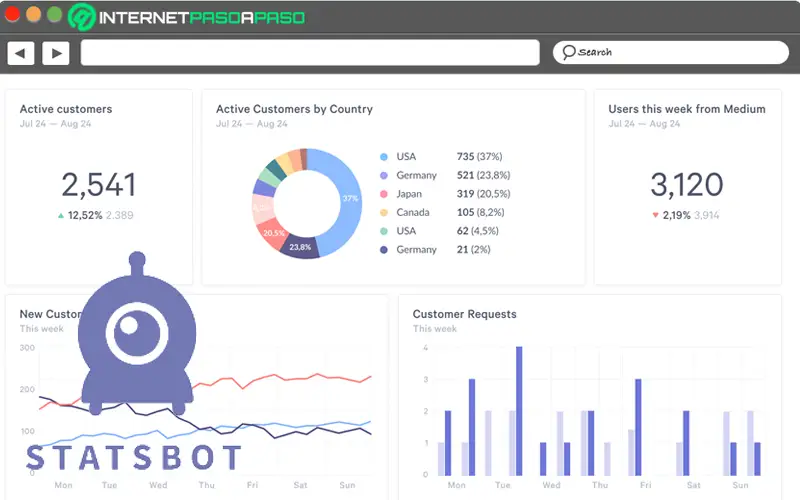Screen dimensions: 800x500
Task: Open Users this week from Medium title
Action: tap(687, 109)
